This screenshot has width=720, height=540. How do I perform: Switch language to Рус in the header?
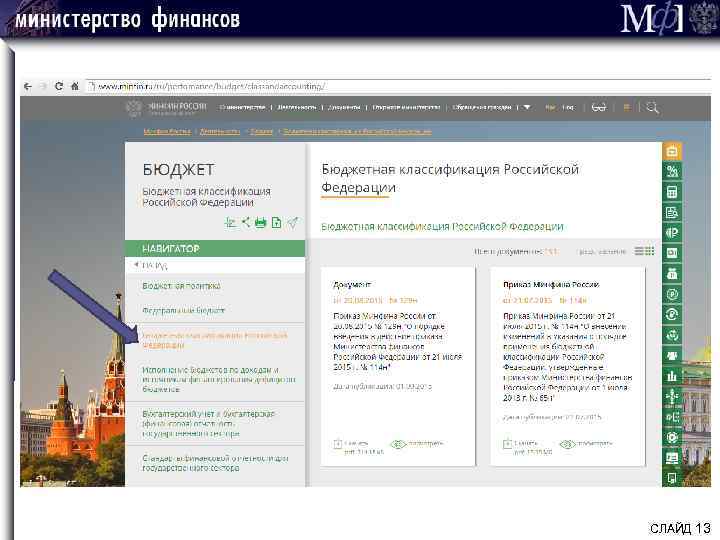point(550,107)
